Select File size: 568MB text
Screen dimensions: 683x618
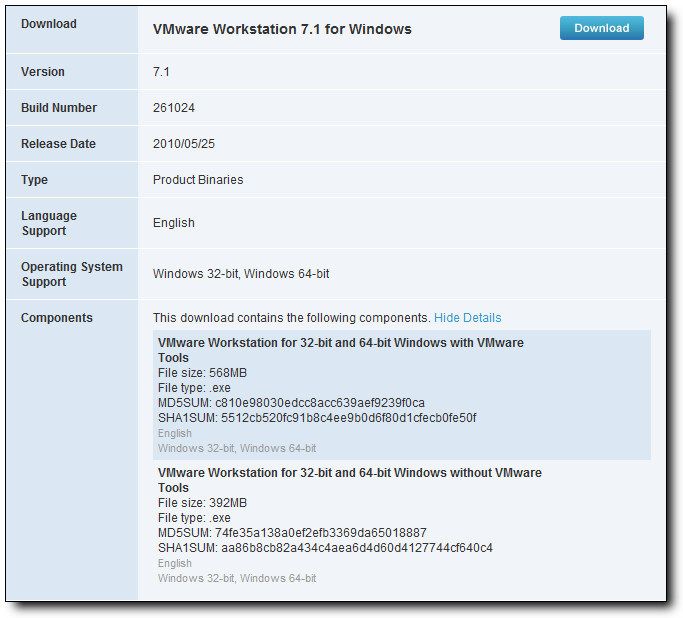(202, 373)
